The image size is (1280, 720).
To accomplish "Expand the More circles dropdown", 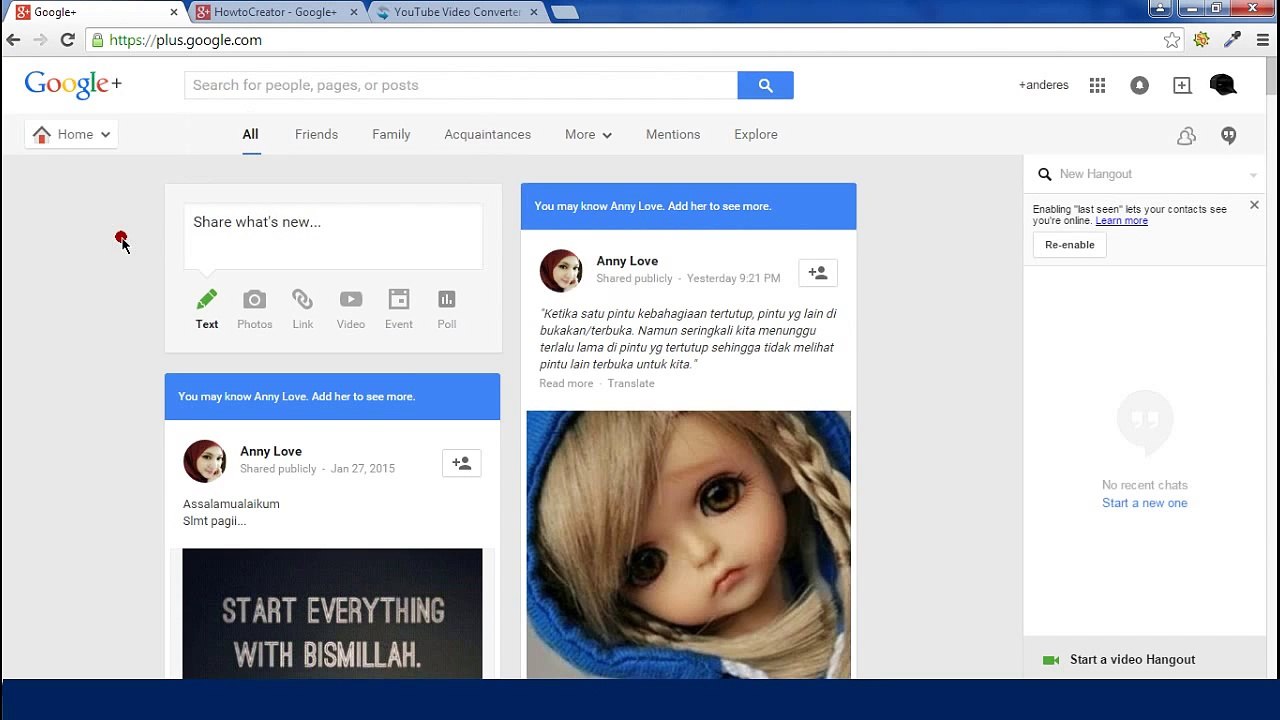I will pos(588,134).
